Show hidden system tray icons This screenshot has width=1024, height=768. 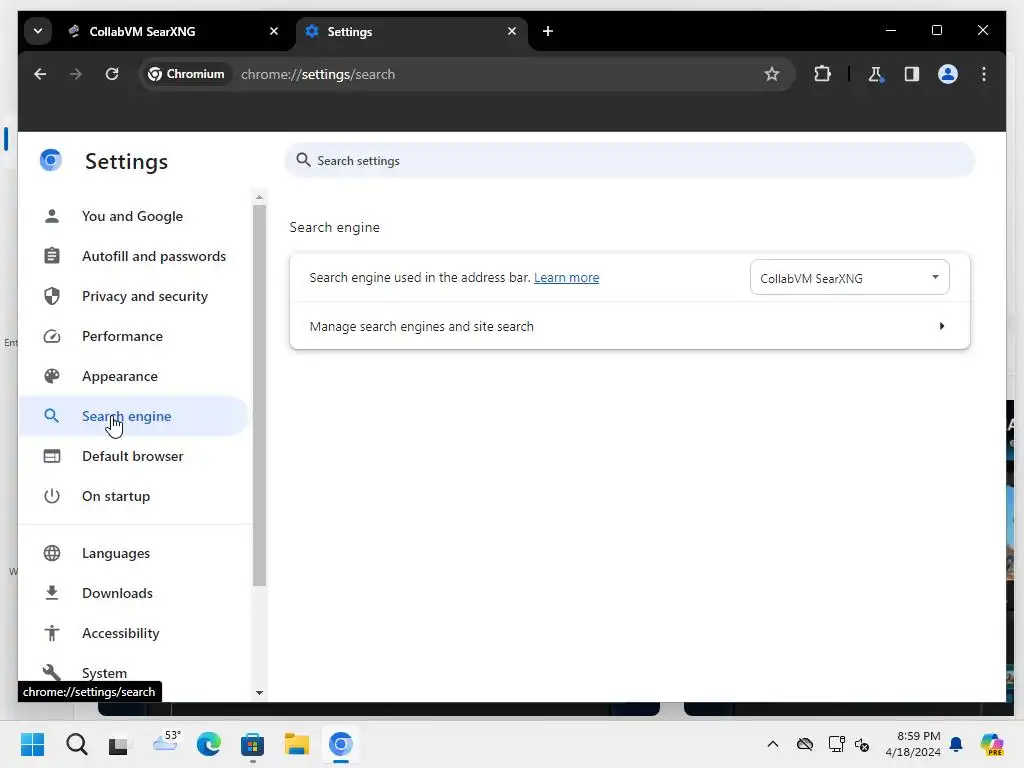pyautogui.click(x=773, y=744)
